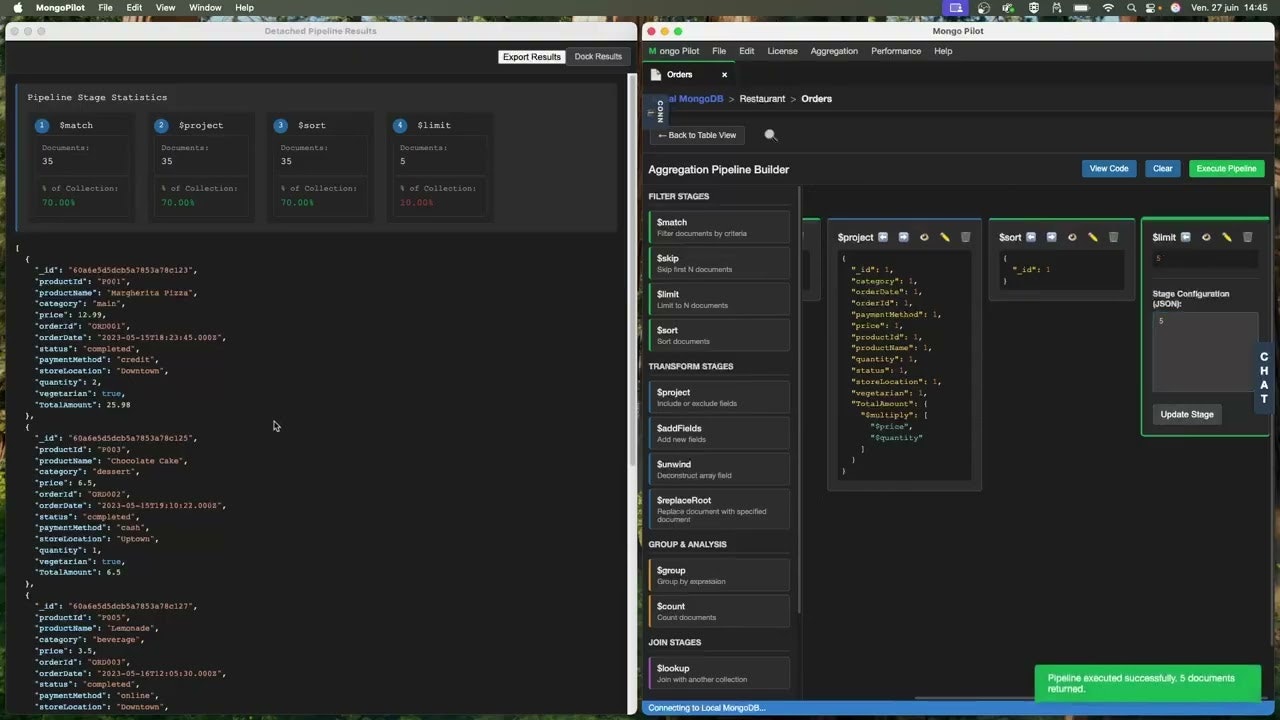Screen dimensions: 1280x720
Task: Move the $project stage right
Action: click(x=903, y=237)
